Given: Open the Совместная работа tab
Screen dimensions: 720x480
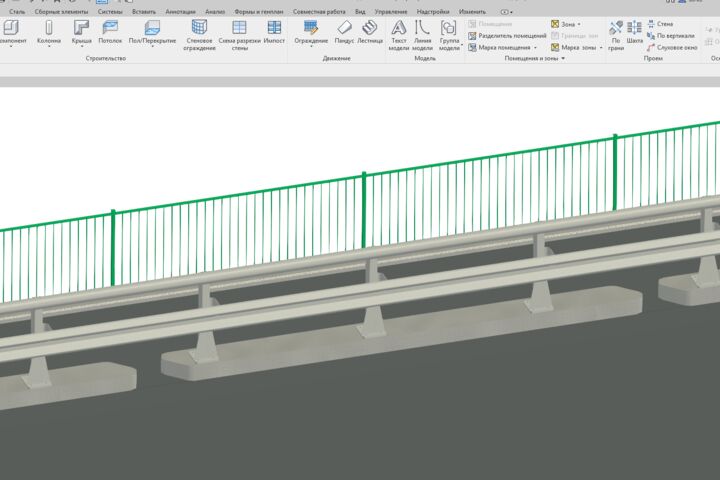Looking at the screenshot, I should pyautogui.click(x=319, y=12).
